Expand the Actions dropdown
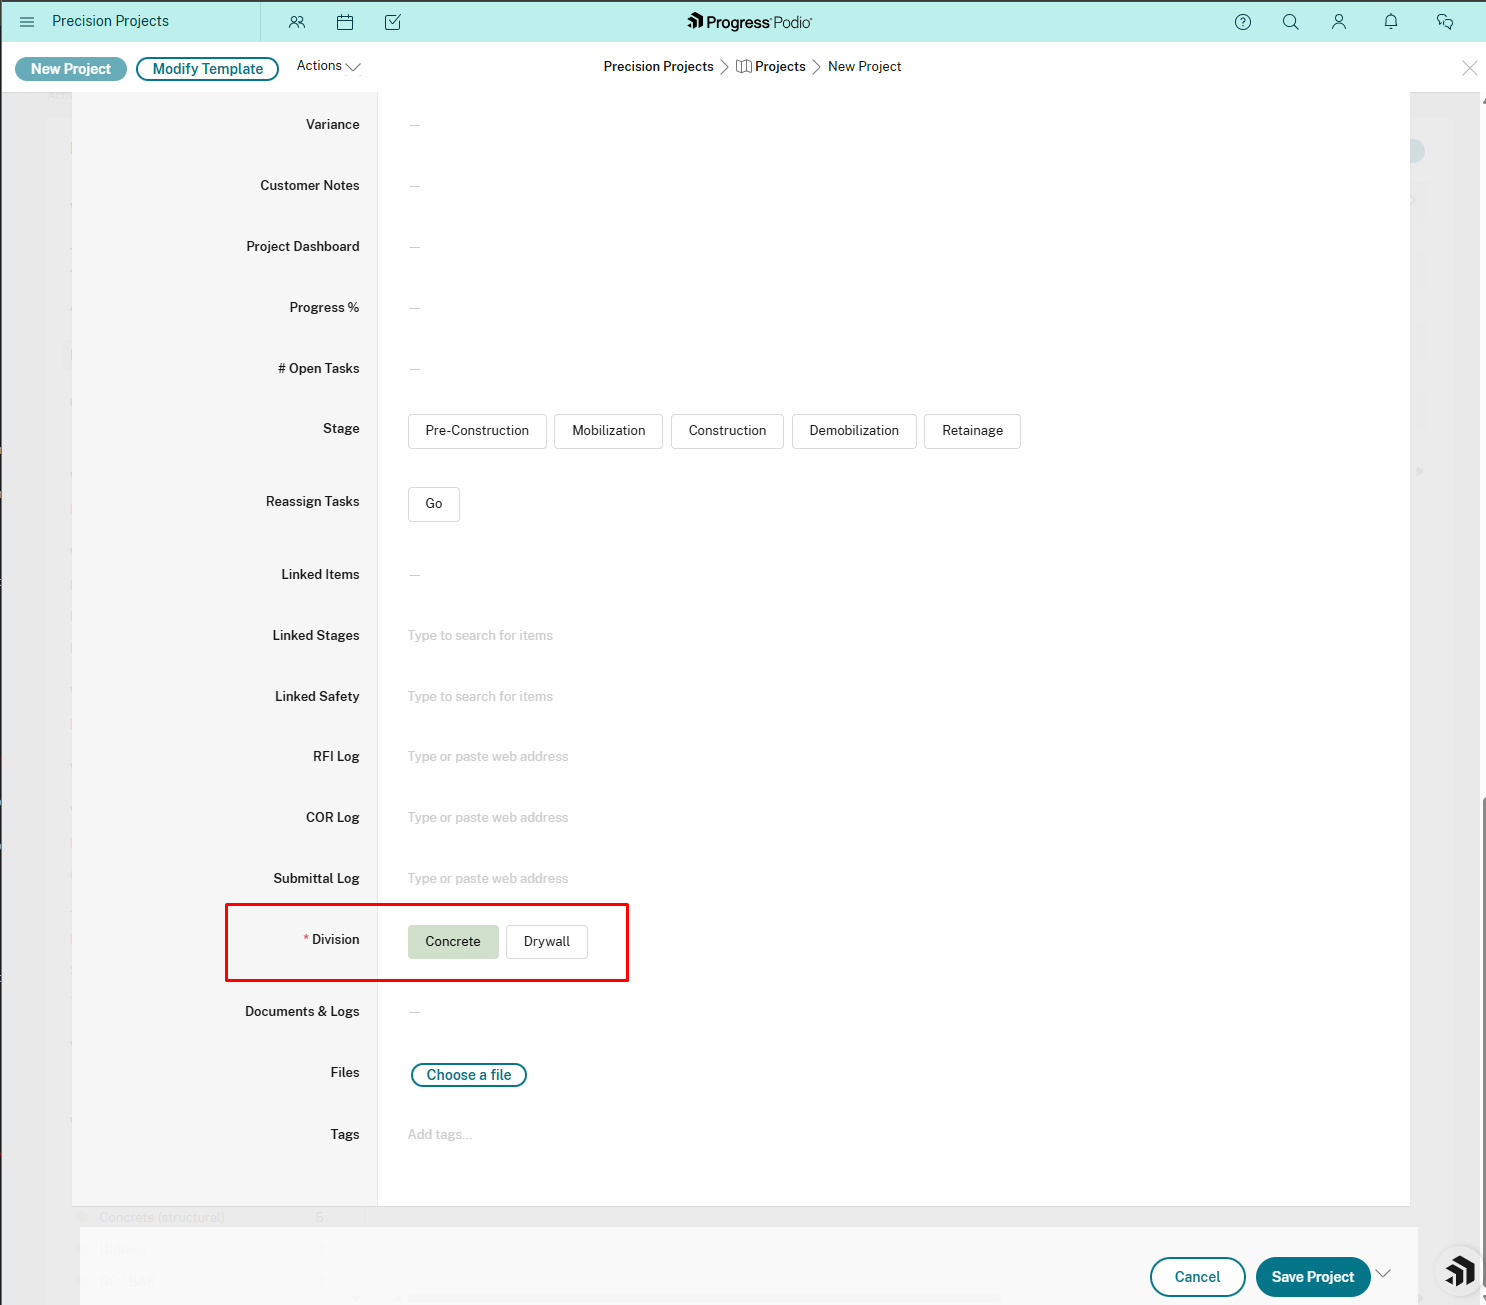1486x1305 pixels. click(328, 66)
